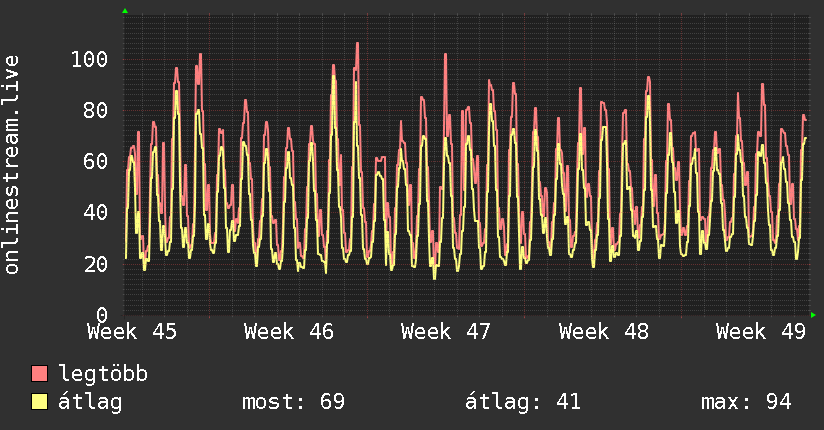The width and height of the screenshot is (824, 430).
Task: Select the 40 y-axis tick label
Action: [95, 213]
